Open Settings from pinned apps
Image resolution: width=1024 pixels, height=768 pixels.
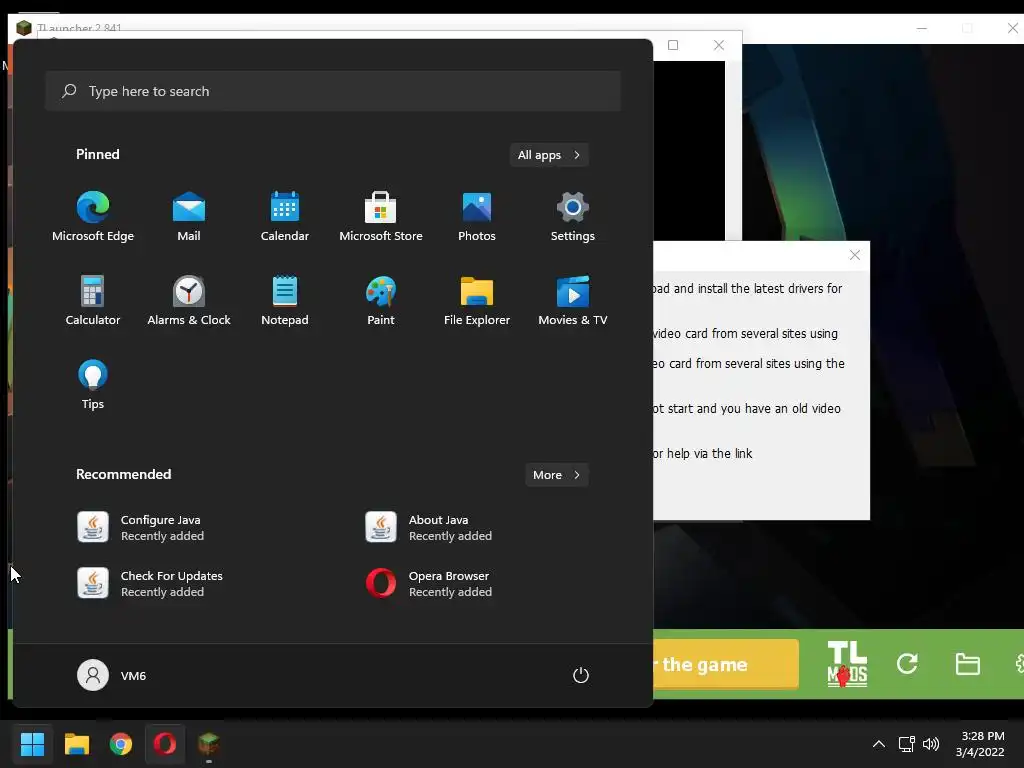(573, 217)
